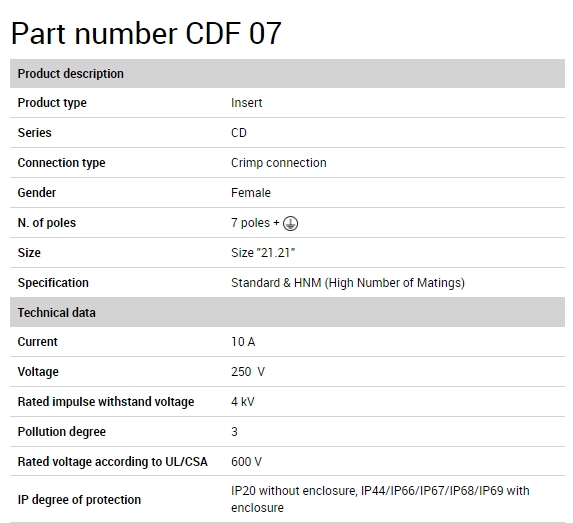Select the Current value 10 A
573x523 pixels.
243,342
